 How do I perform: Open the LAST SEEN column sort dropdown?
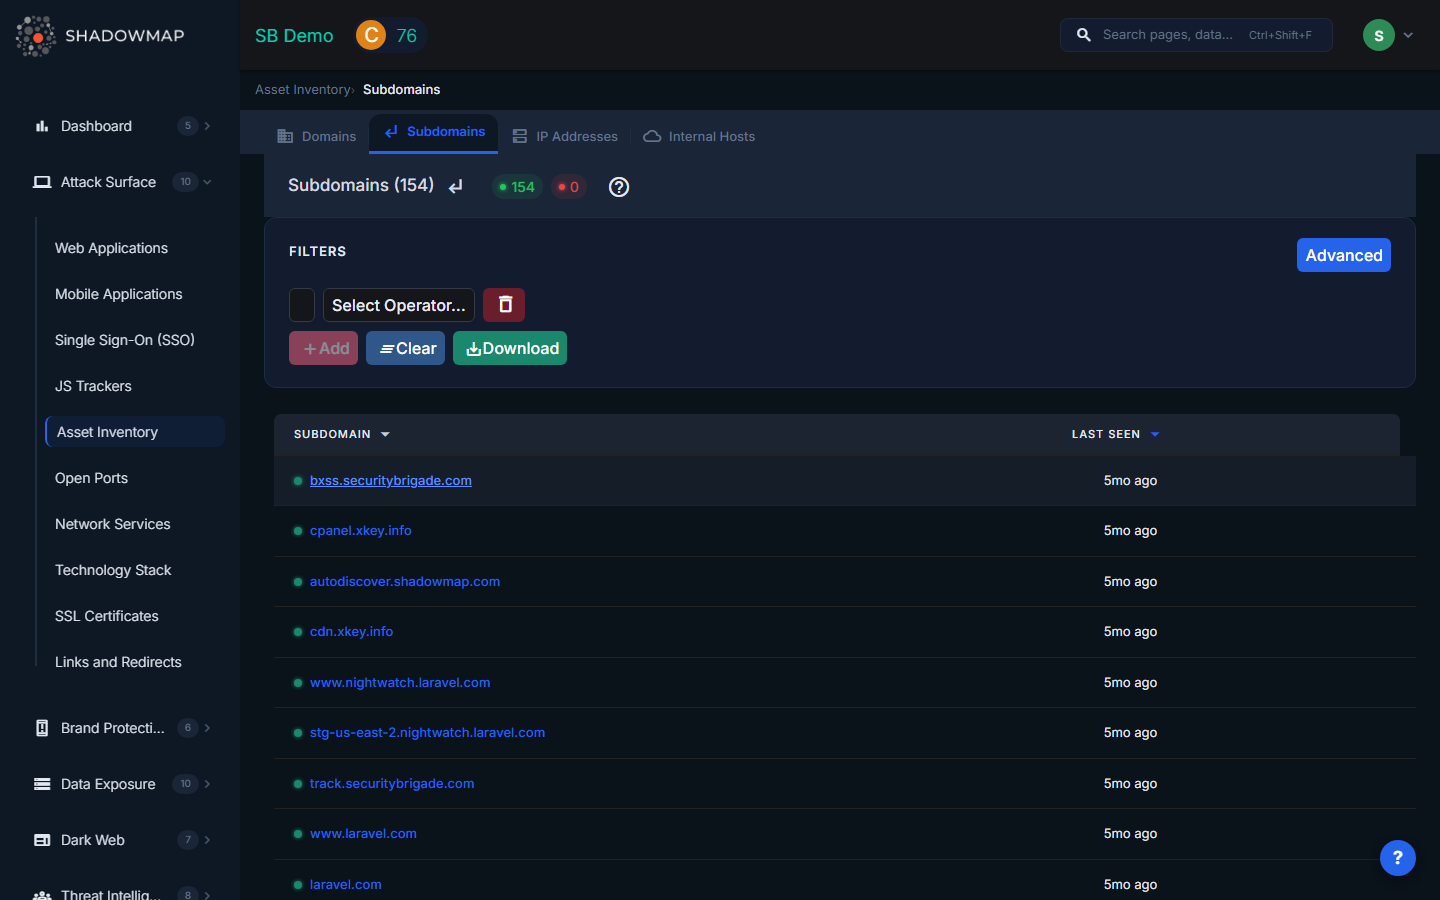[x=1155, y=434]
